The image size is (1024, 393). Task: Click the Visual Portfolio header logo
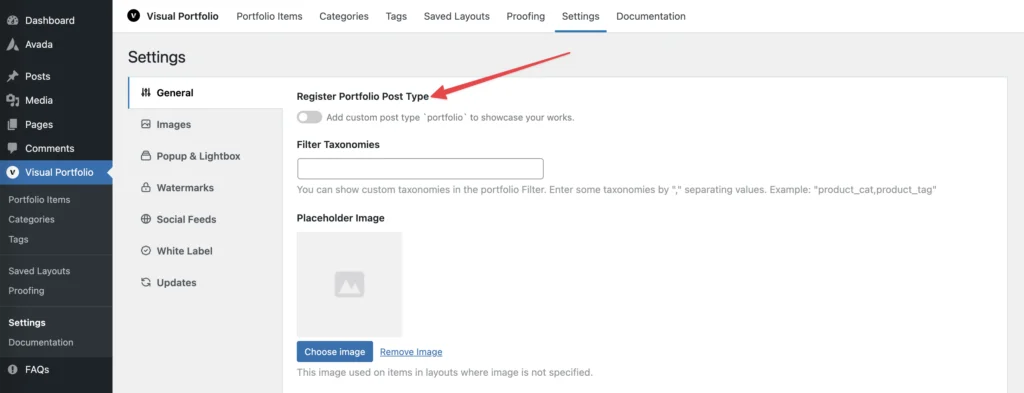pos(134,16)
